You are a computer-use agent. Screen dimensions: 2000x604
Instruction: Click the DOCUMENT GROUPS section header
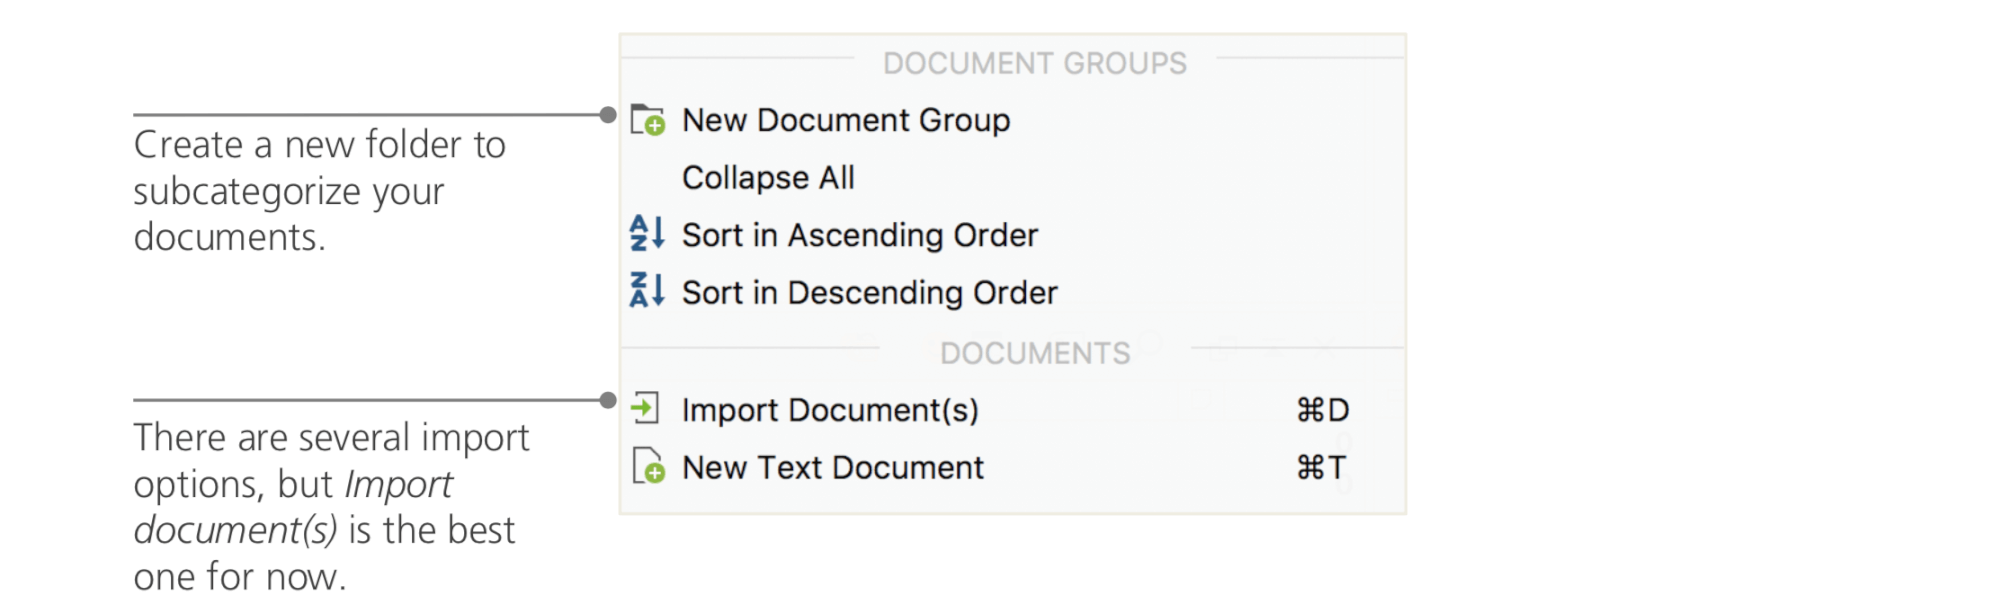click(1034, 64)
